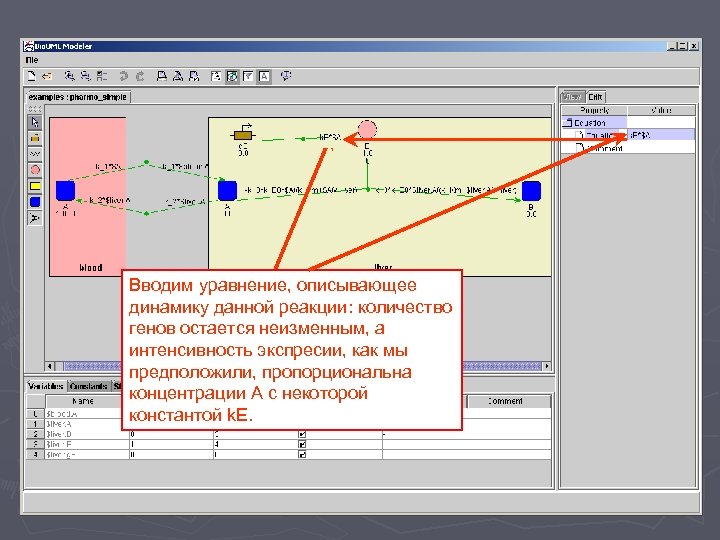720x540 pixels.
Task: Select the blue square substance tool
Action: click(35, 202)
